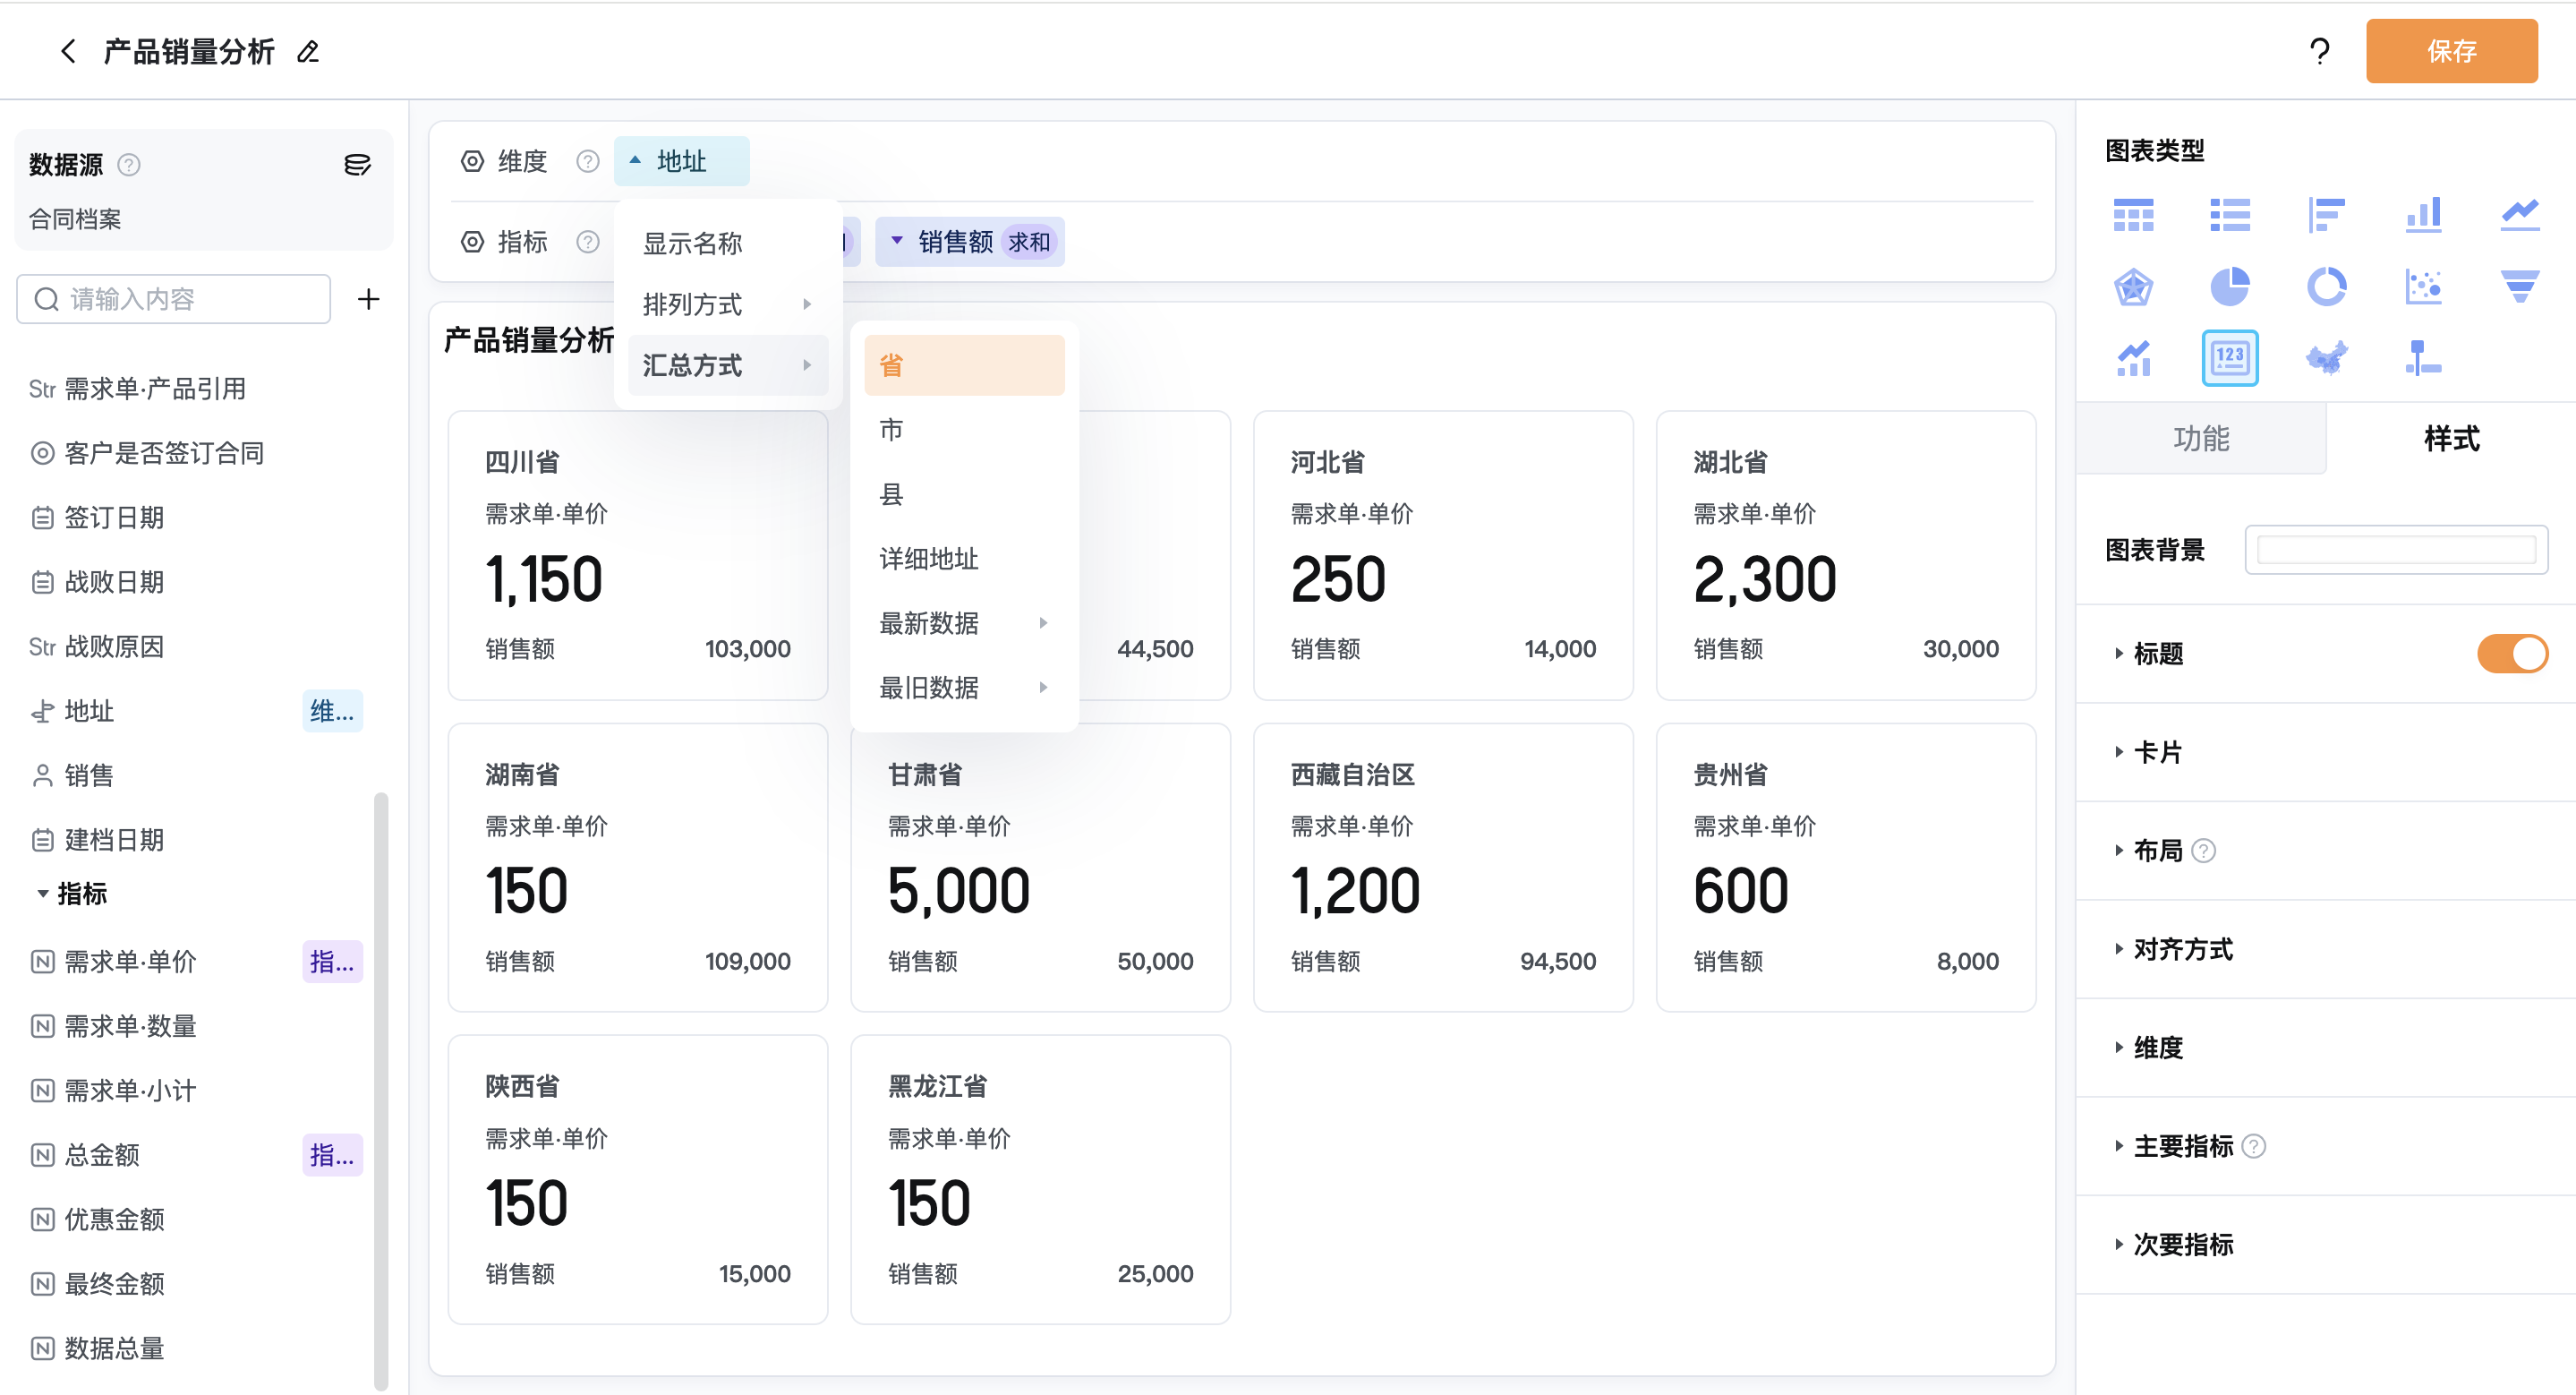Open the 图表背景 color picker
Screen dimensions: 2576x1395
click(2396, 549)
